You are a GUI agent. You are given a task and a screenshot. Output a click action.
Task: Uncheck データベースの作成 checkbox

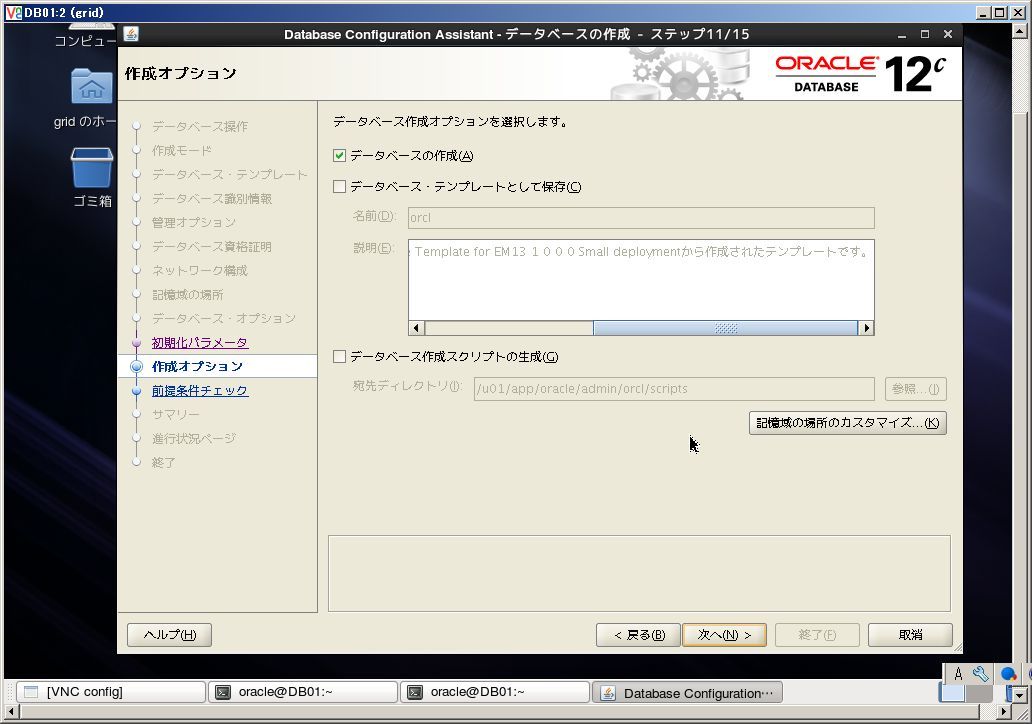340,156
